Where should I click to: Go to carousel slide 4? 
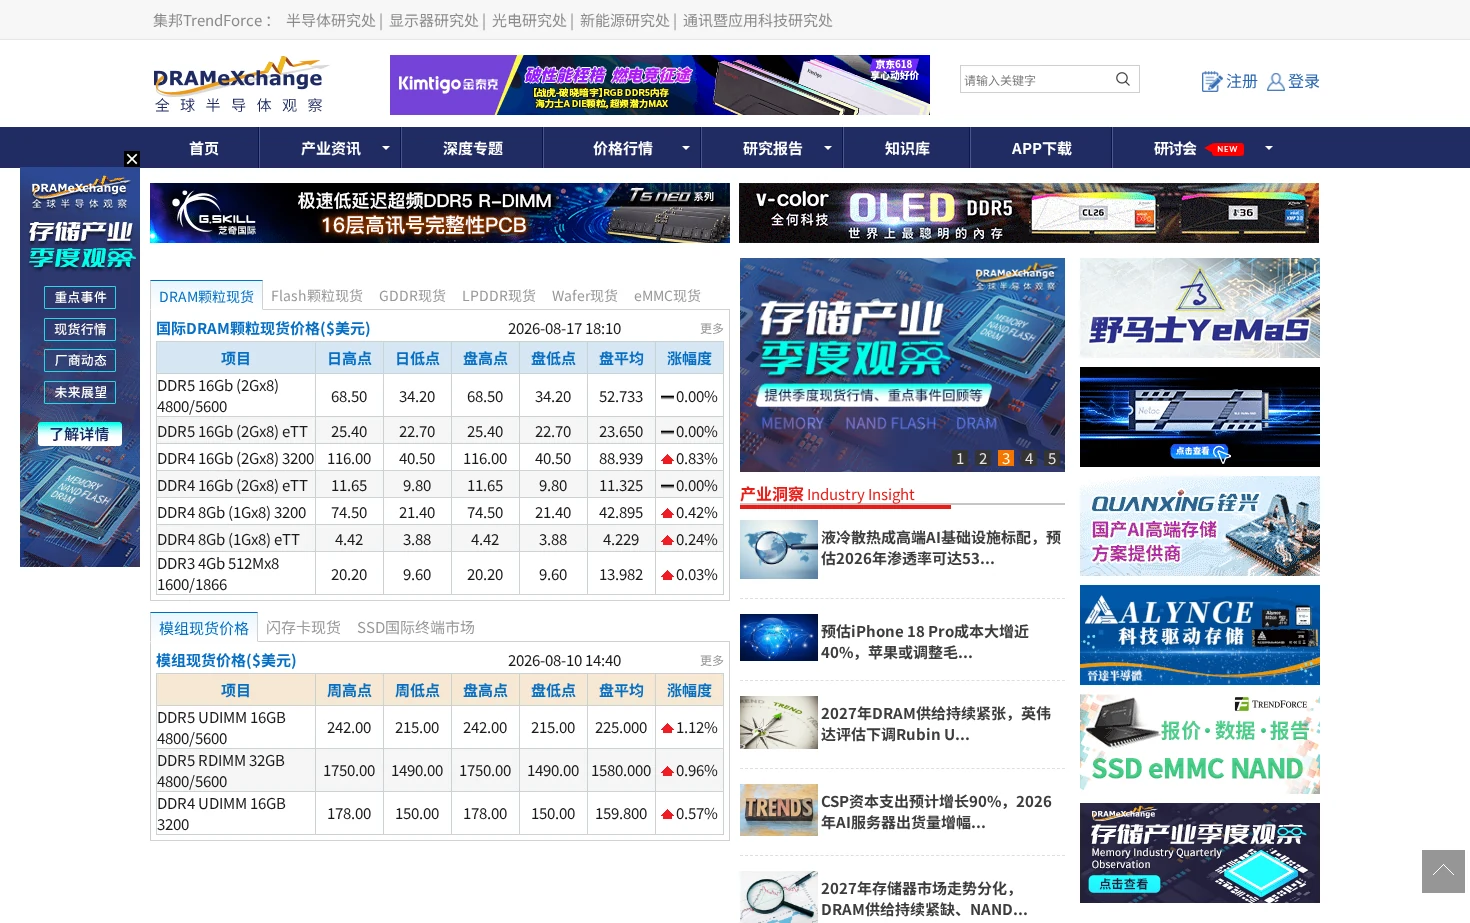[1029, 458]
